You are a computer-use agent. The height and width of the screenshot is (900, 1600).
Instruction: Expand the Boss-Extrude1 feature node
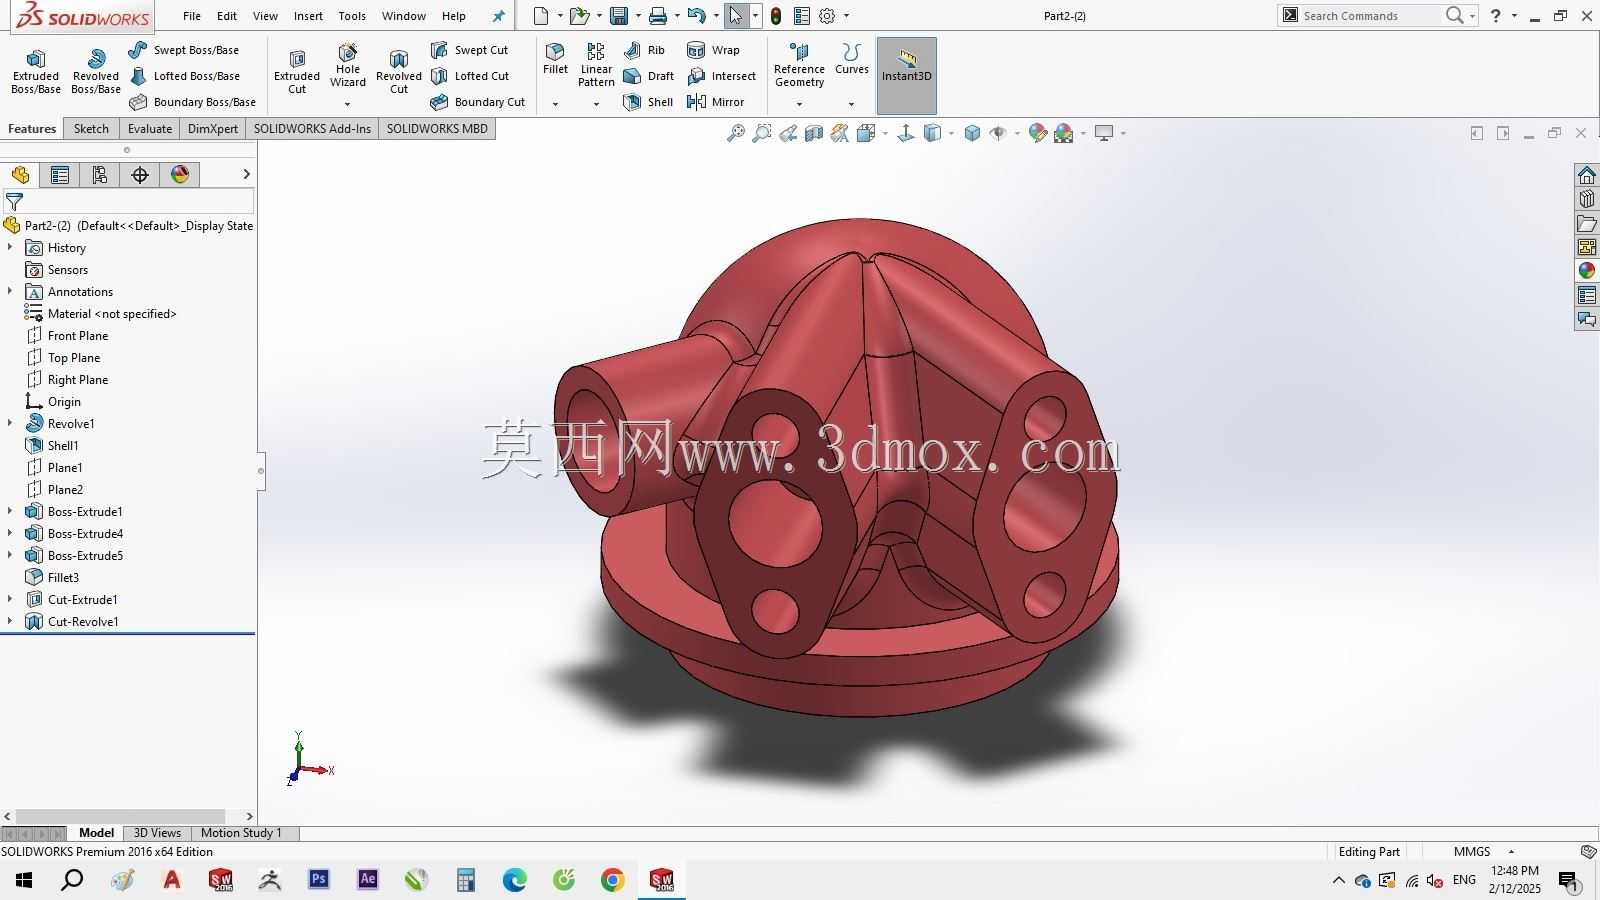tap(10, 511)
